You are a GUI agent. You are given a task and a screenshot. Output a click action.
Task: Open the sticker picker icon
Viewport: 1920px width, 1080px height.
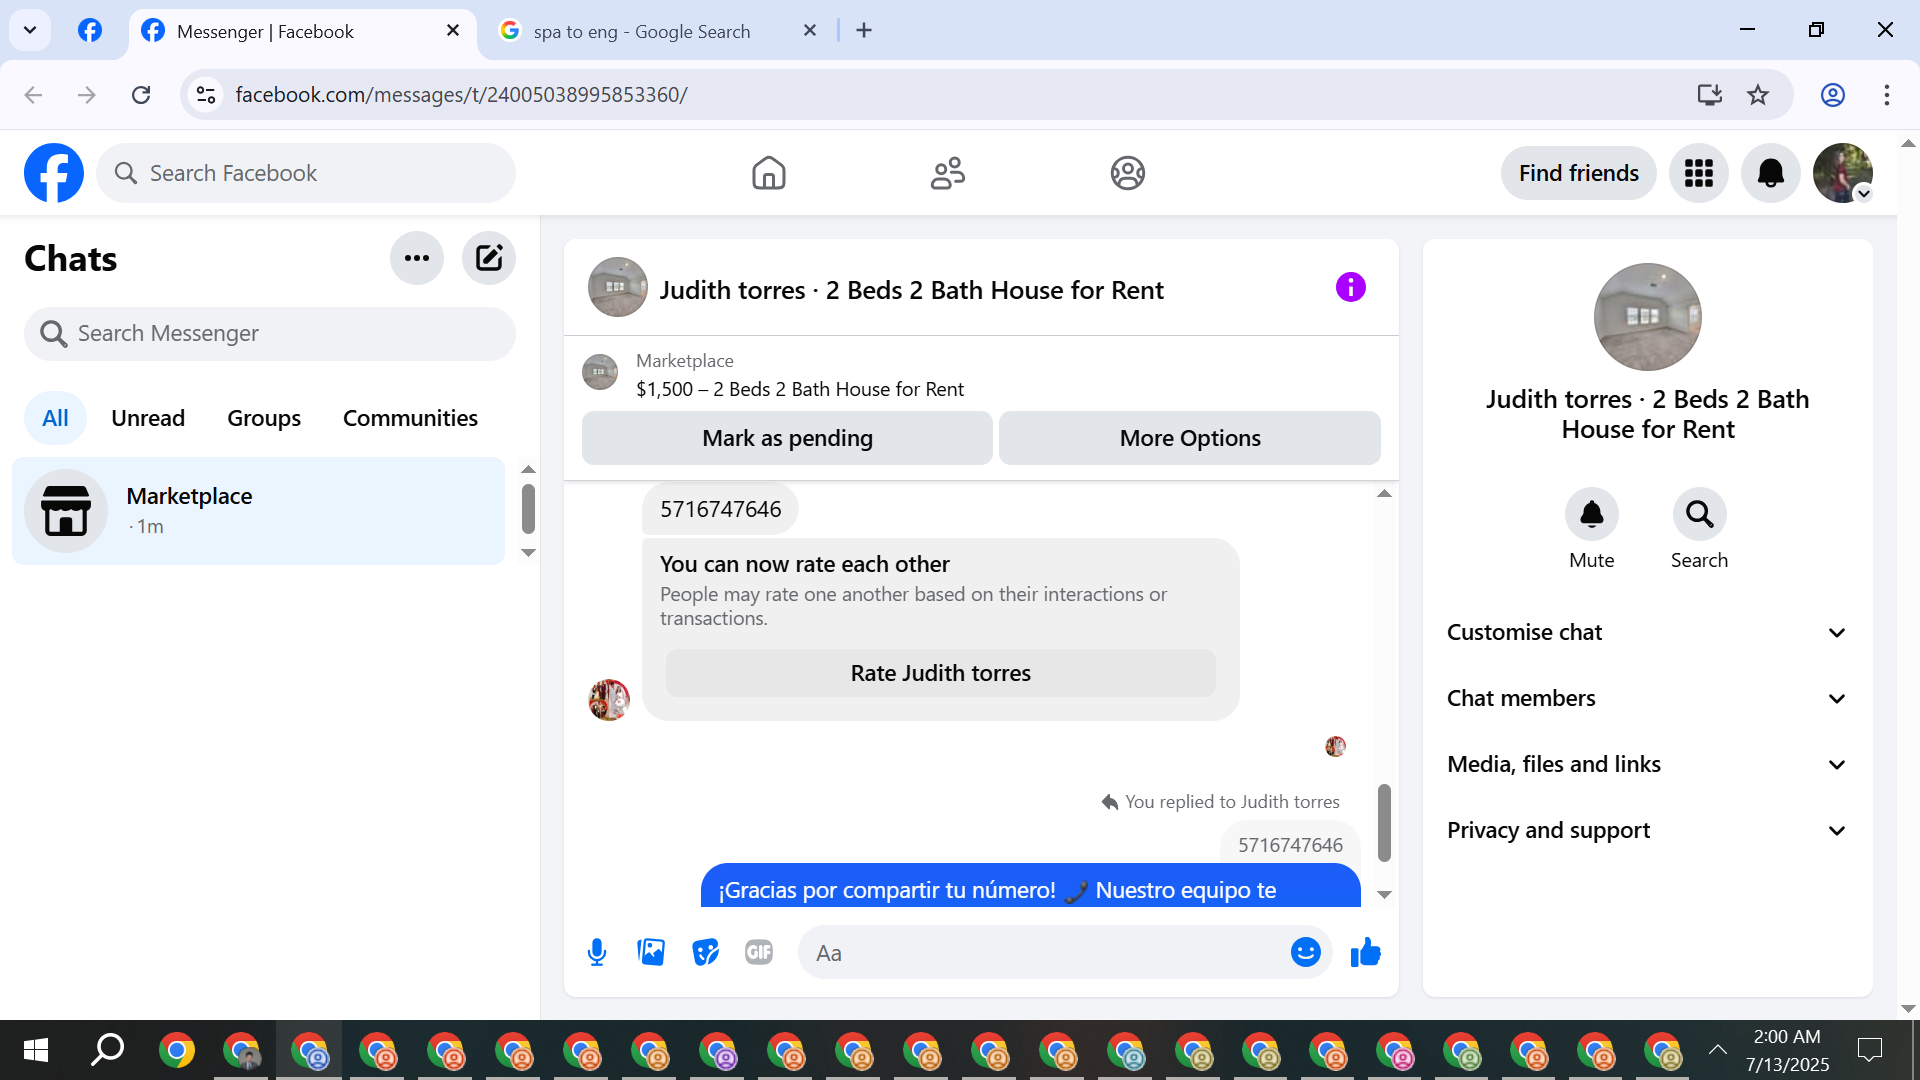[x=705, y=952]
